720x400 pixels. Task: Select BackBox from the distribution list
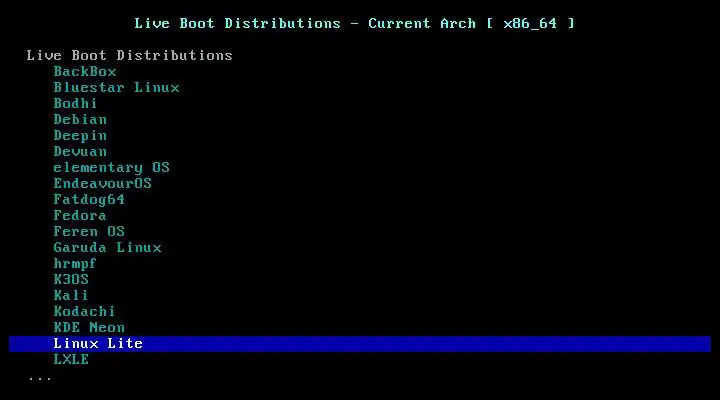point(85,72)
